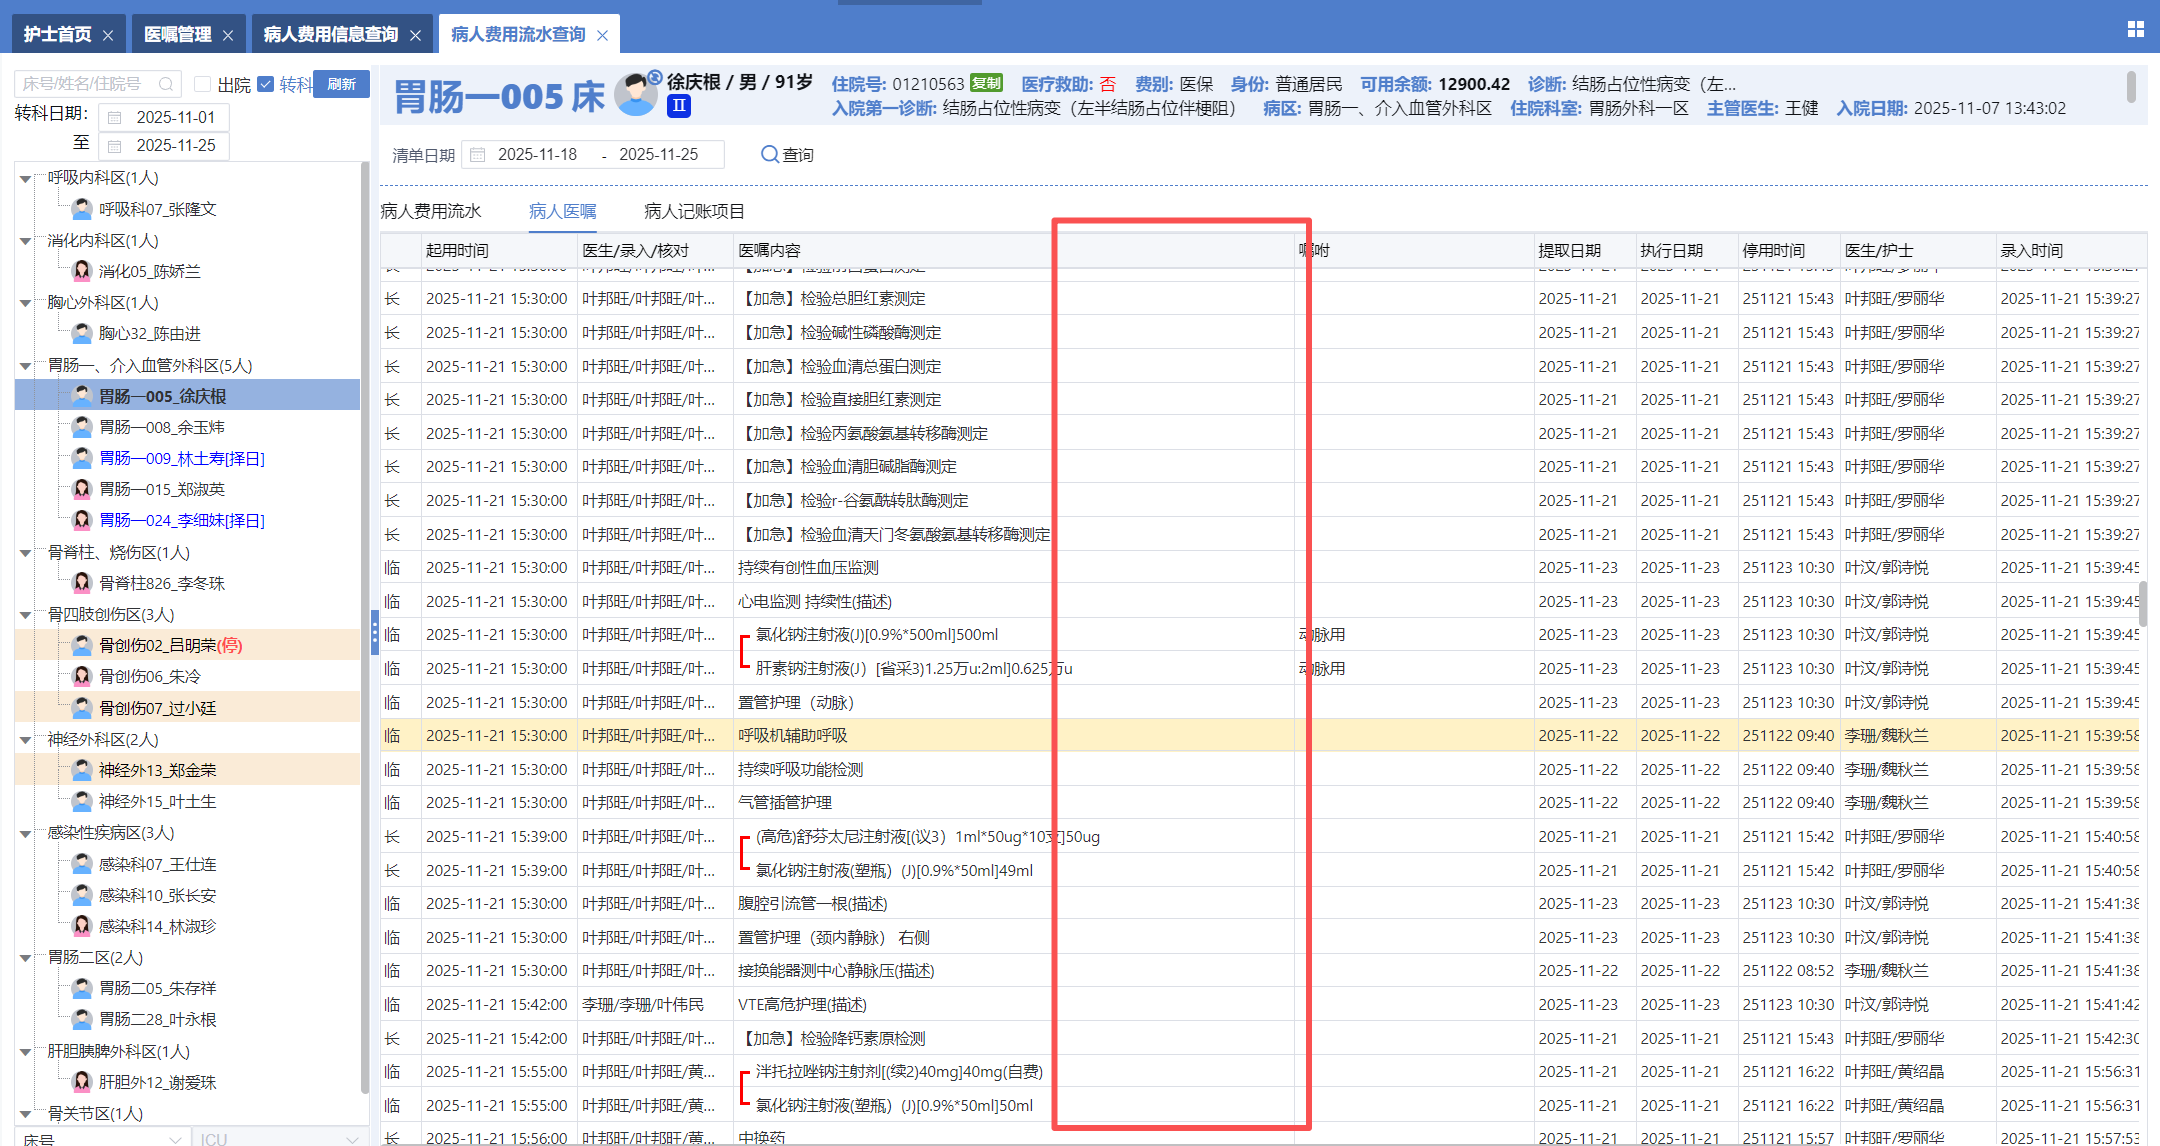Click the 床号/姓名/住院号 search field
2160x1146 pixels.
point(88,84)
